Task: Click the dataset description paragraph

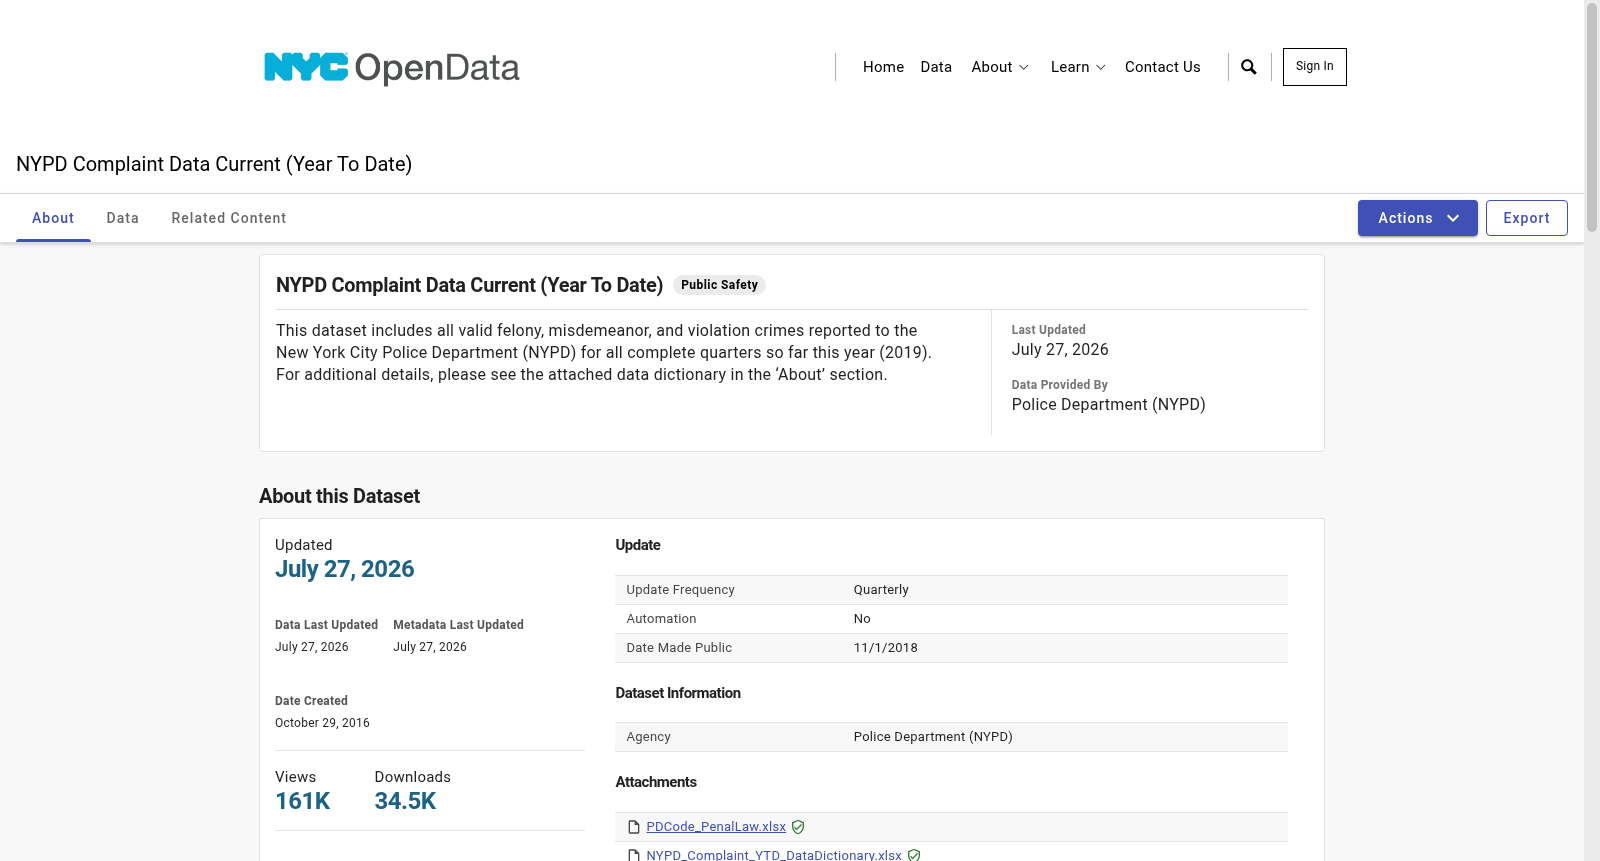Action: [x=604, y=353]
